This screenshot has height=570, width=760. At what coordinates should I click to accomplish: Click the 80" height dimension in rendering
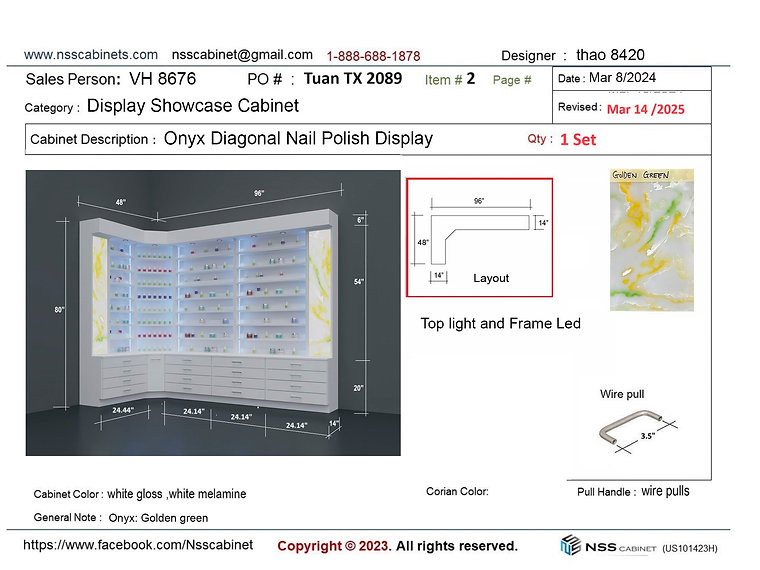59,309
